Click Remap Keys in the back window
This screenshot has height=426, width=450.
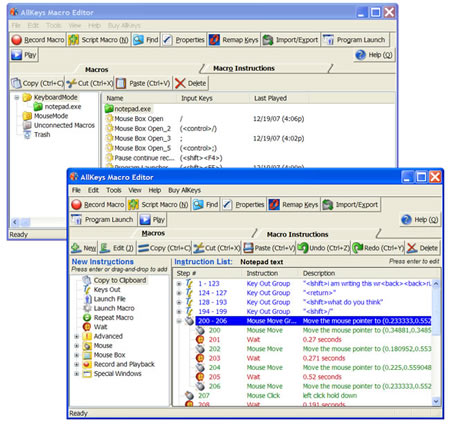pos(233,40)
